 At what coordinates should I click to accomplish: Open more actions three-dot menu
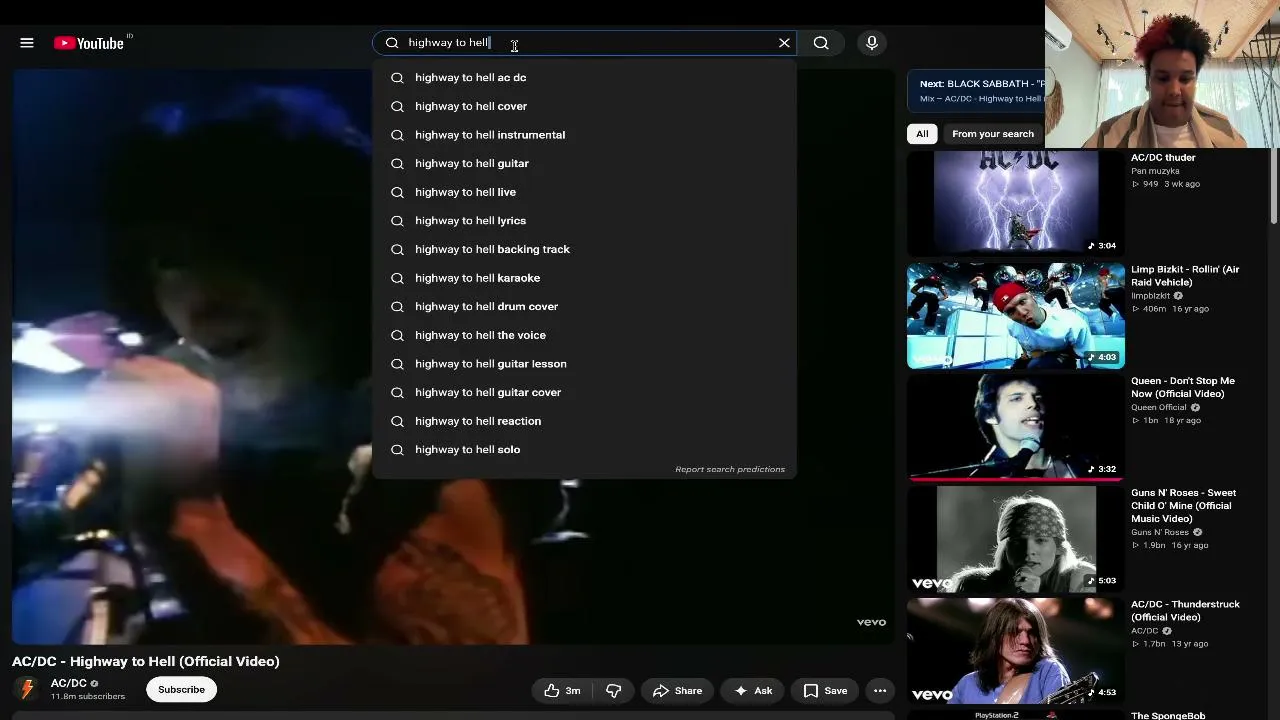point(880,691)
